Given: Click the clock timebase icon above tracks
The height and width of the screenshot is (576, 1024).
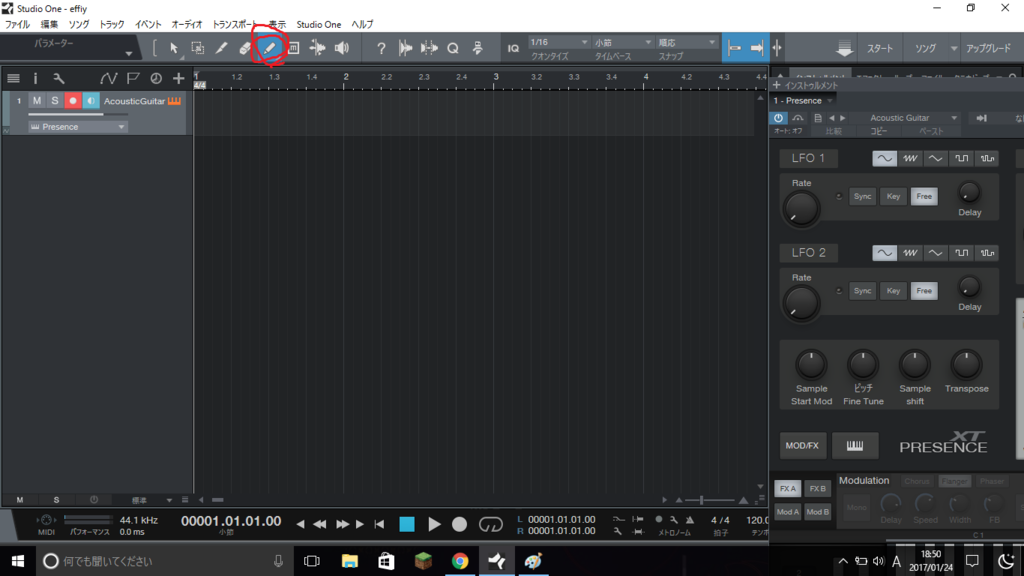Looking at the screenshot, I should pos(156,78).
